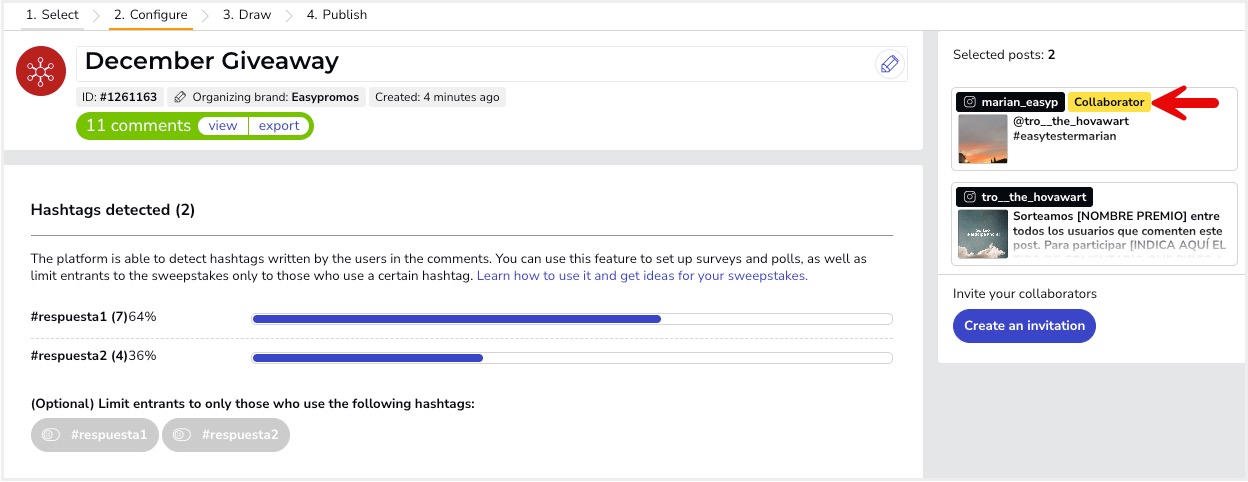
Task: Click the red network logo icon
Action: pos(41,70)
